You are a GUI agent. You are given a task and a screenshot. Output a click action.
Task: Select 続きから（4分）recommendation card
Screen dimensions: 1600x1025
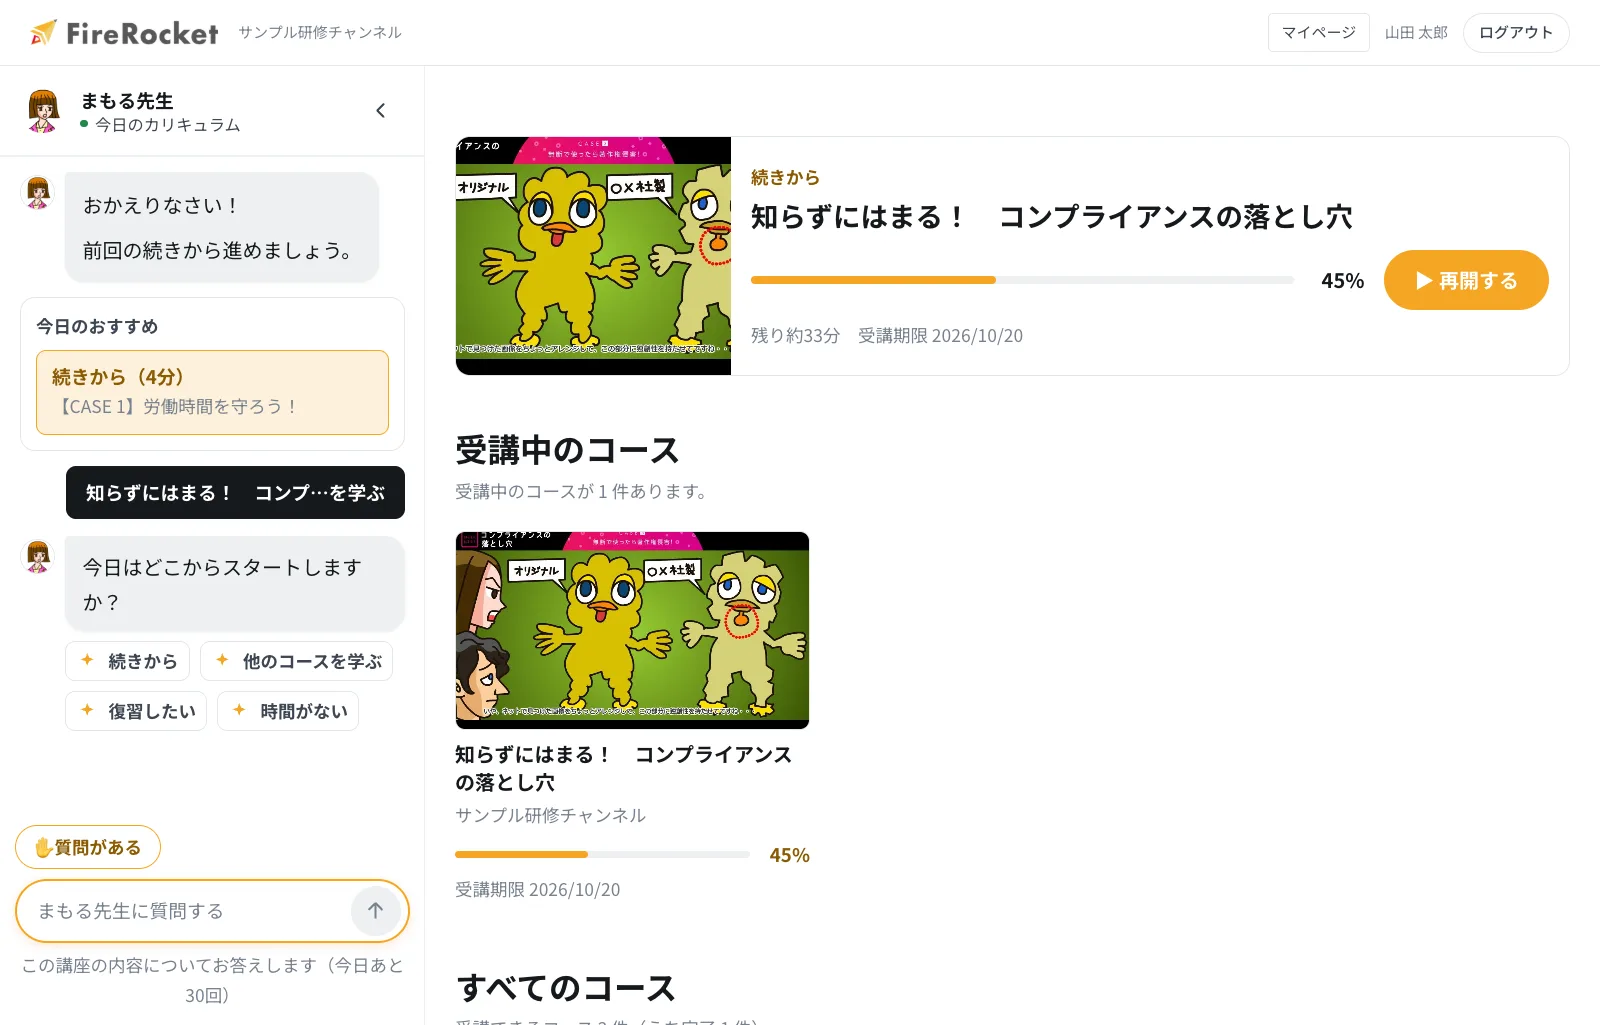tap(212, 392)
